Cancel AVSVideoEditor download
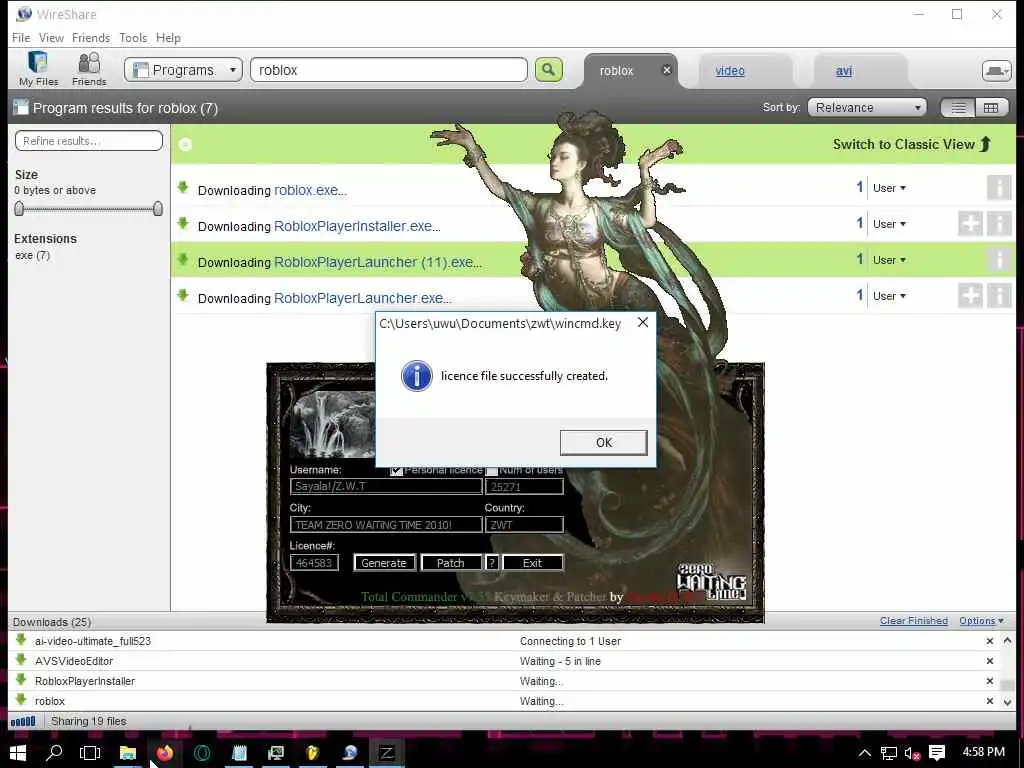The width and height of the screenshot is (1024, 768). point(990,661)
